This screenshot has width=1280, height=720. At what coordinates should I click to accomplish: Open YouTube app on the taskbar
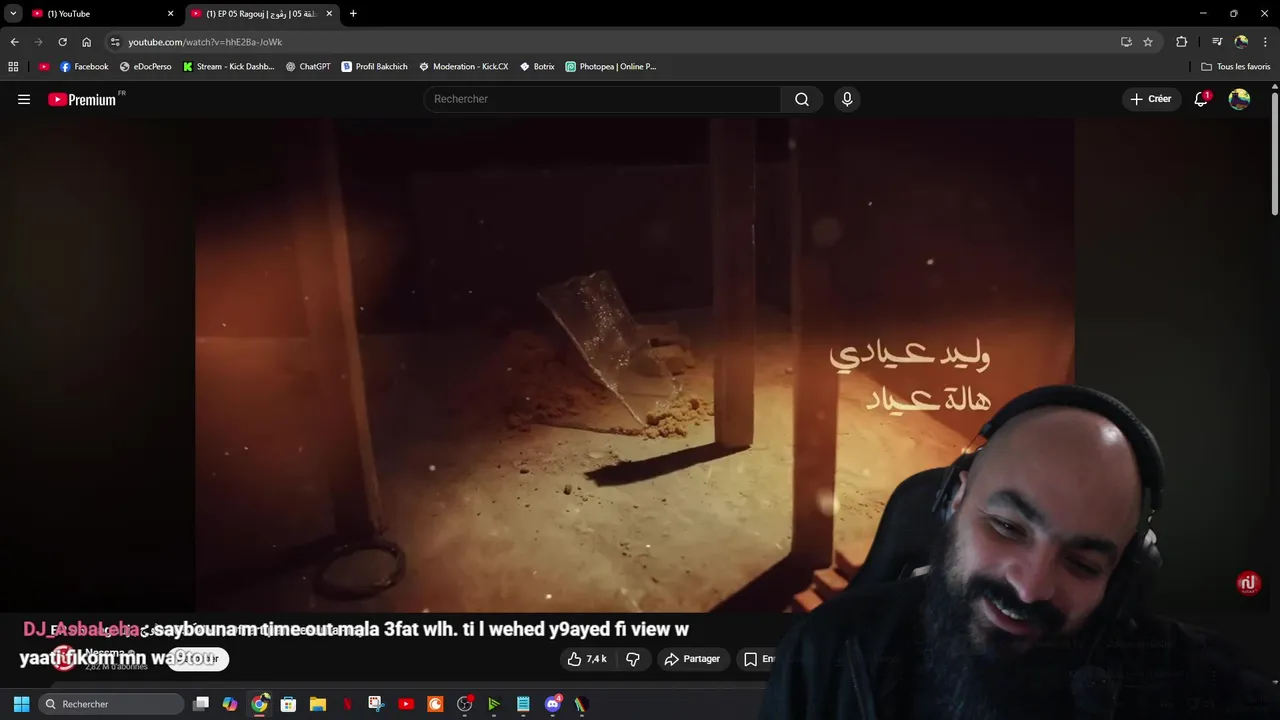(406, 704)
